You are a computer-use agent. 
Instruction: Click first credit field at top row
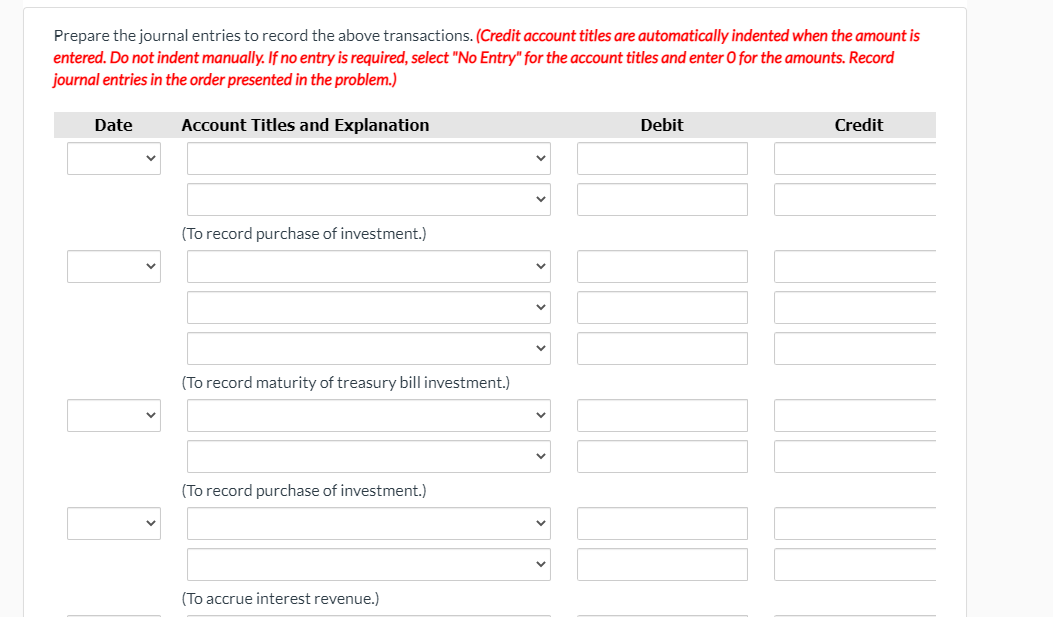click(855, 158)
